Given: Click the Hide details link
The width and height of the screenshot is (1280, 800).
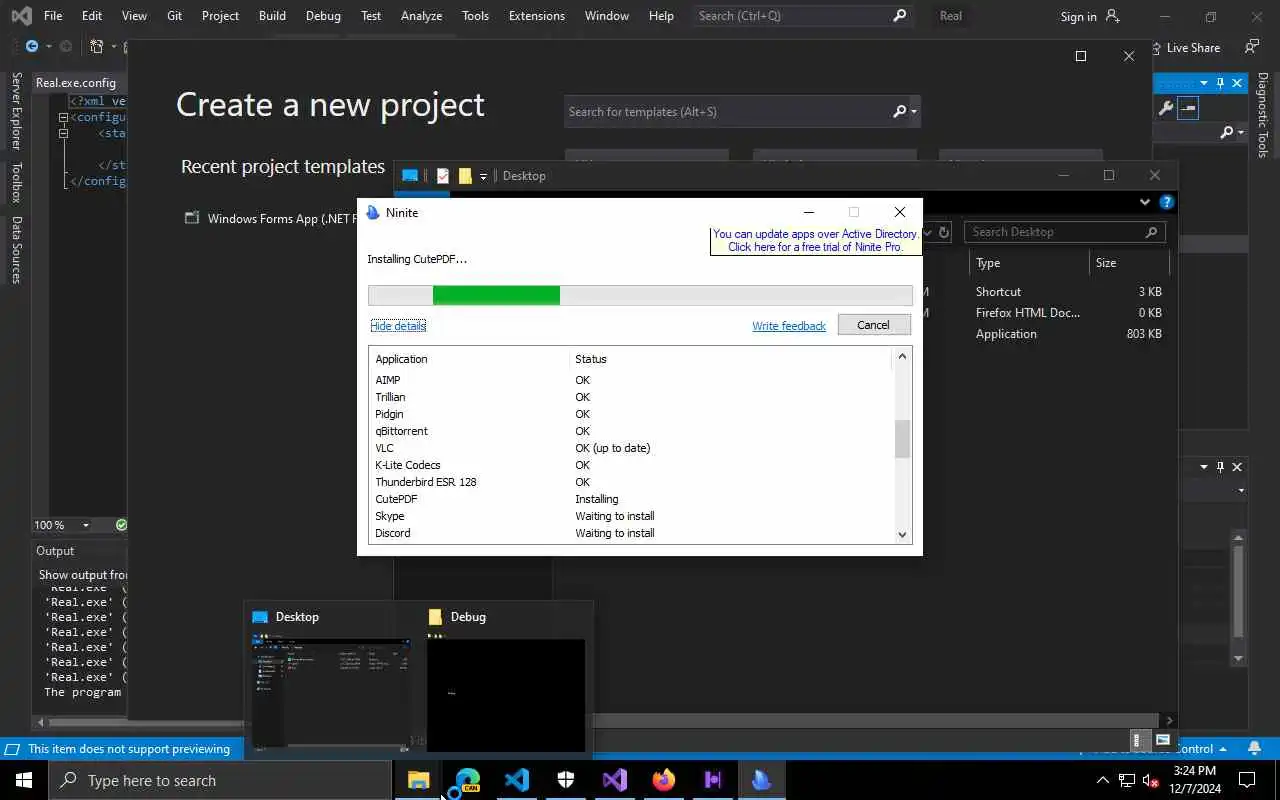Looking at the screenshot, I should pyautogui.click(x=398, y=326).
